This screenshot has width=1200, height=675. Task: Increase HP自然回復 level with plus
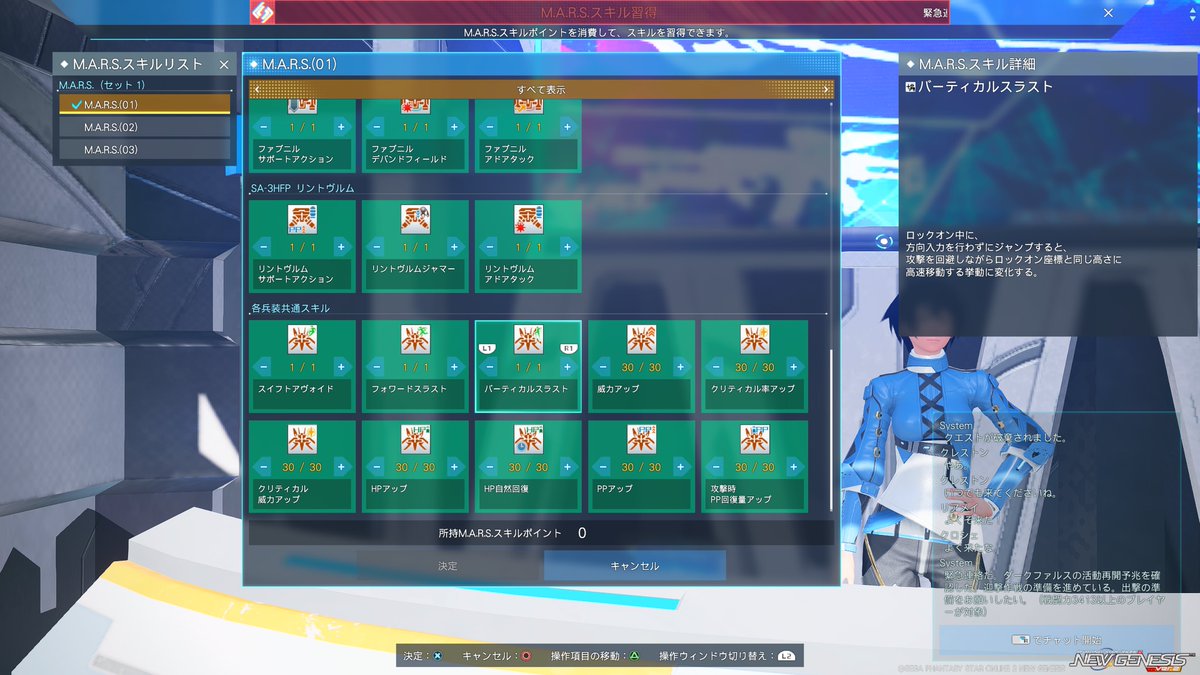[x=567, y=467]
